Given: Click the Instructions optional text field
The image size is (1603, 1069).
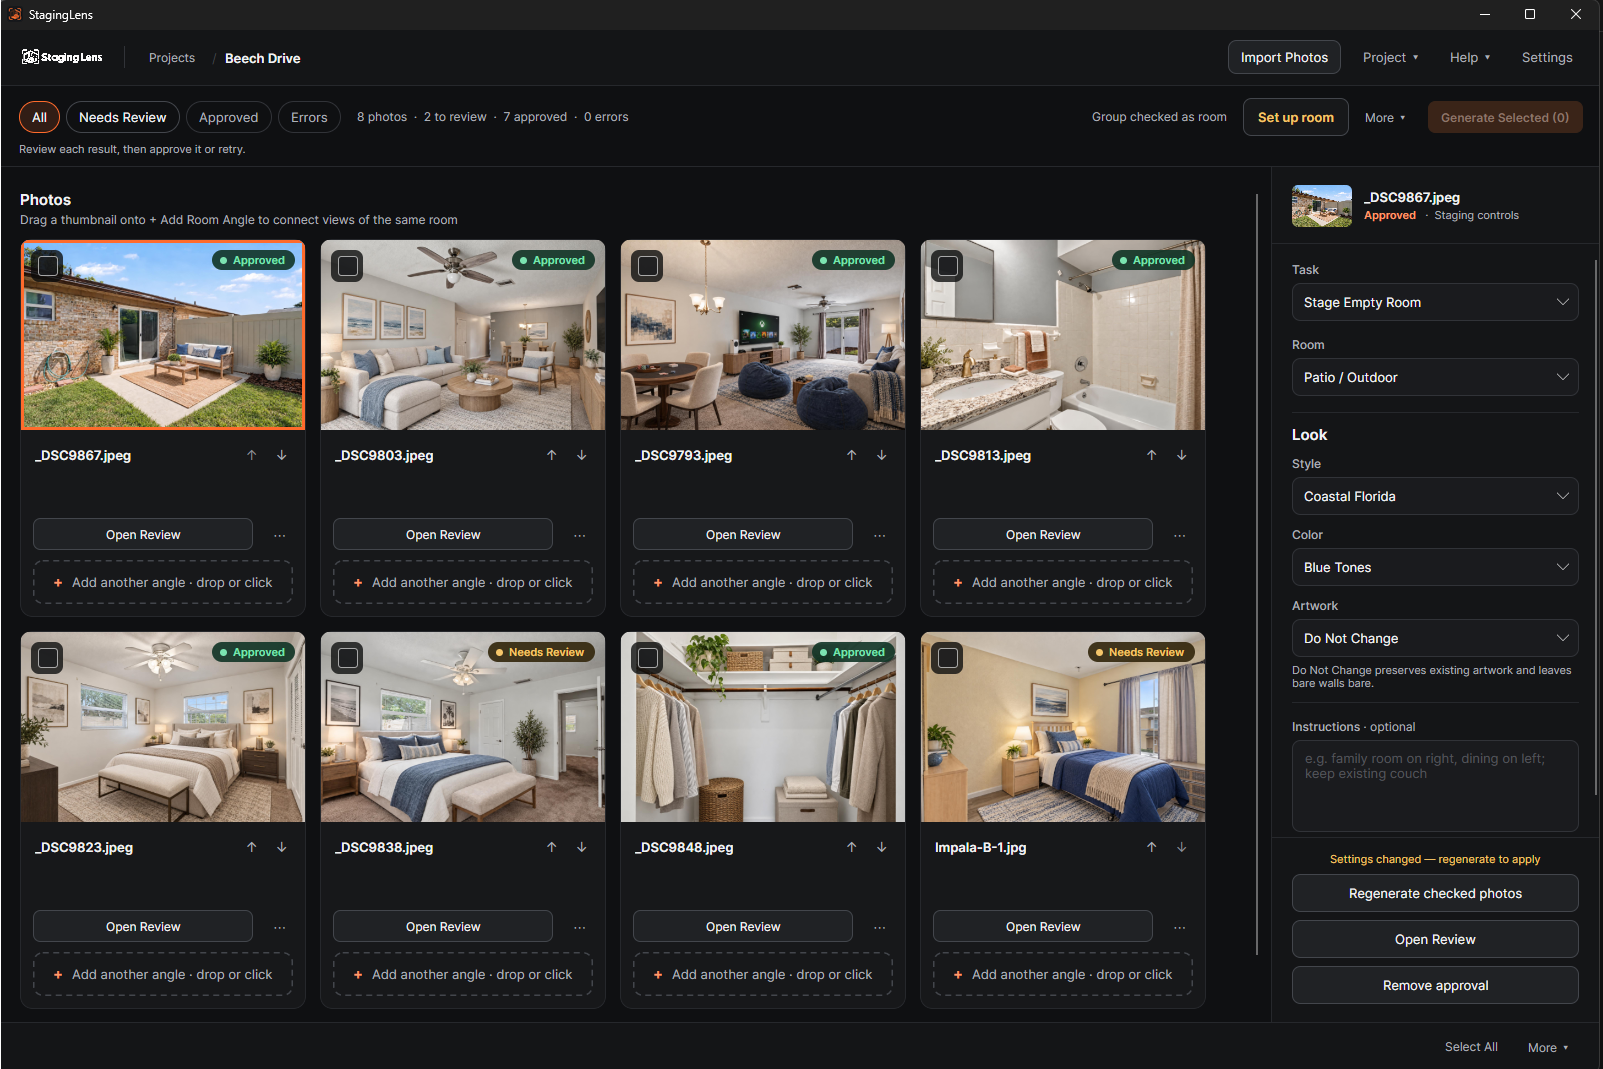Looking at the screenshot, I should (1435, 786).
